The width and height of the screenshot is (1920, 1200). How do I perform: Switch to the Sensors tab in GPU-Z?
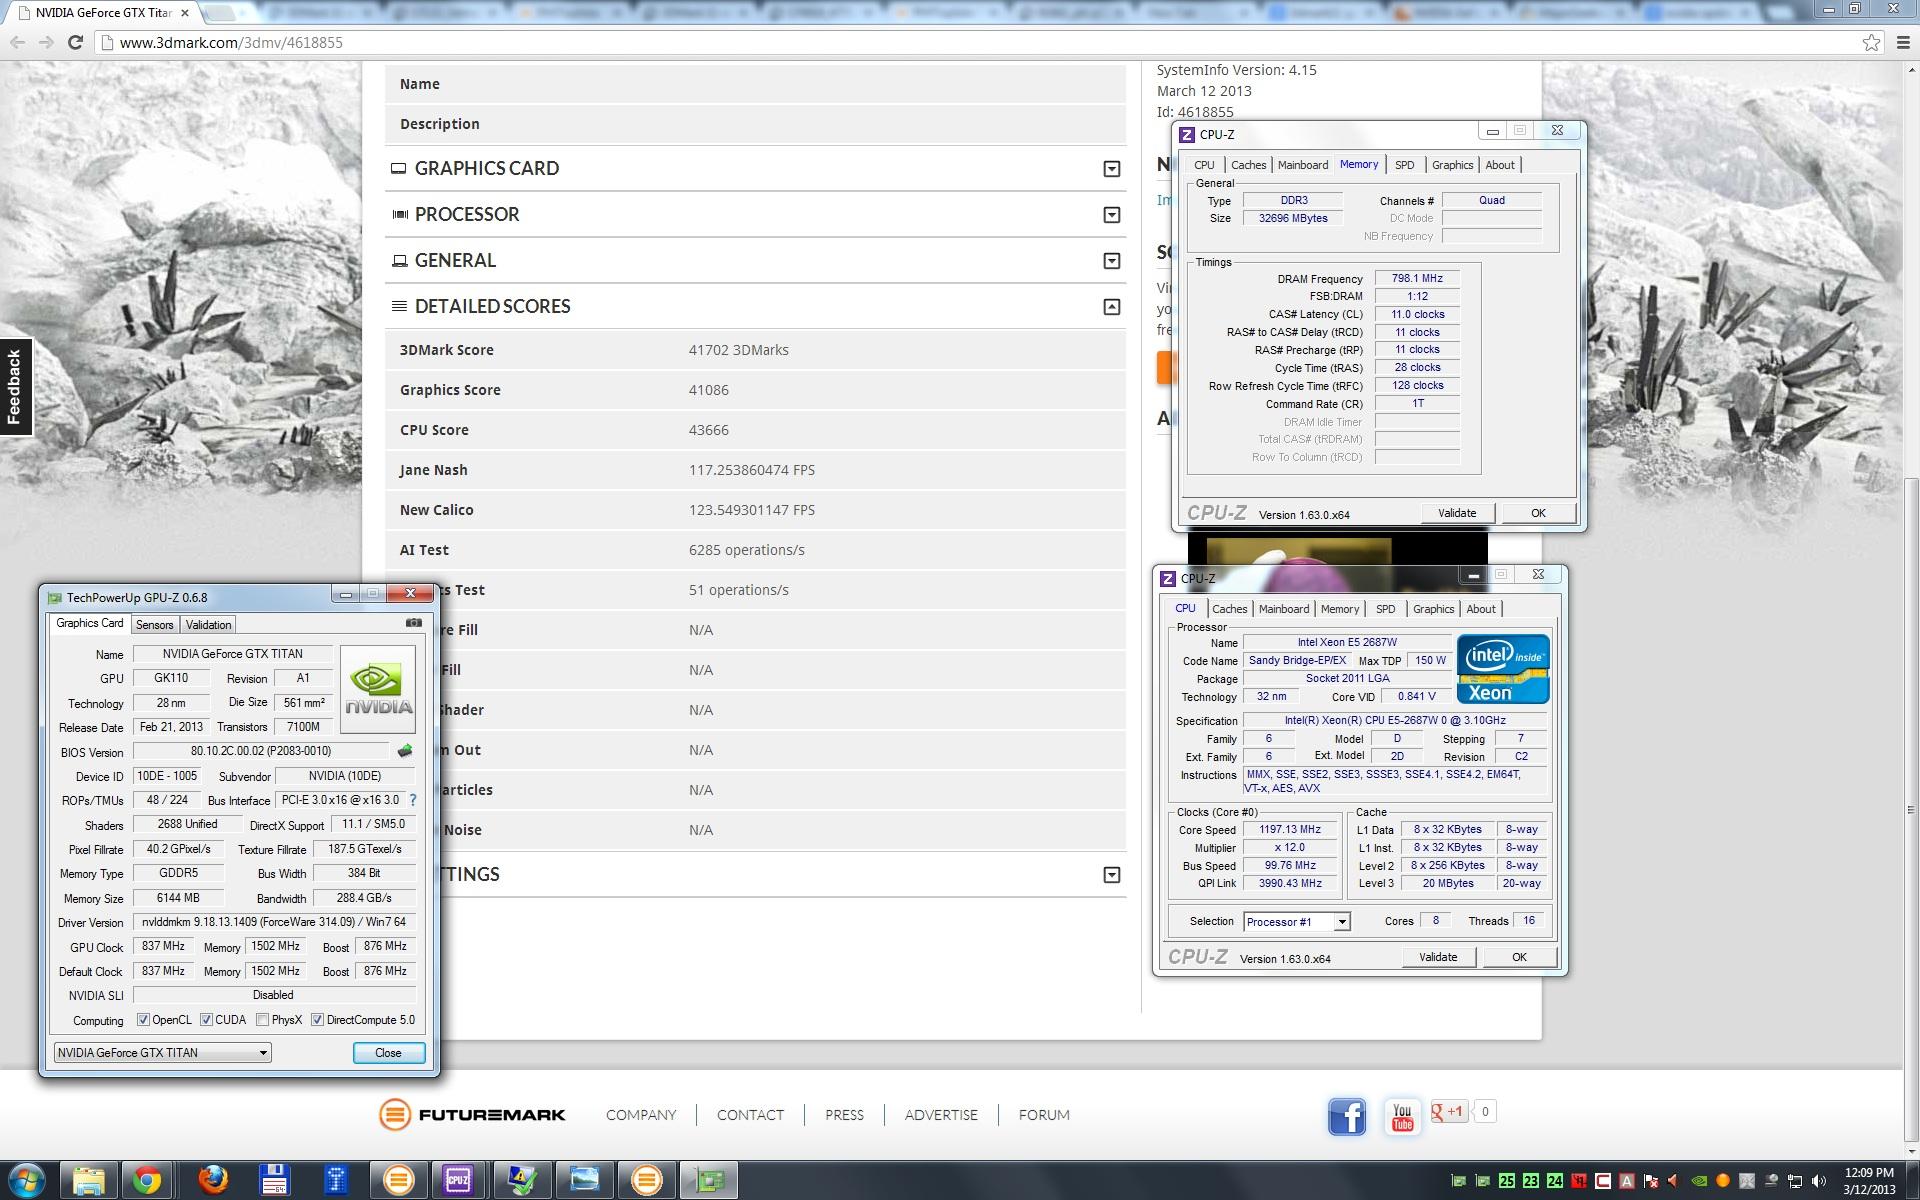click(x=154, y=625)
